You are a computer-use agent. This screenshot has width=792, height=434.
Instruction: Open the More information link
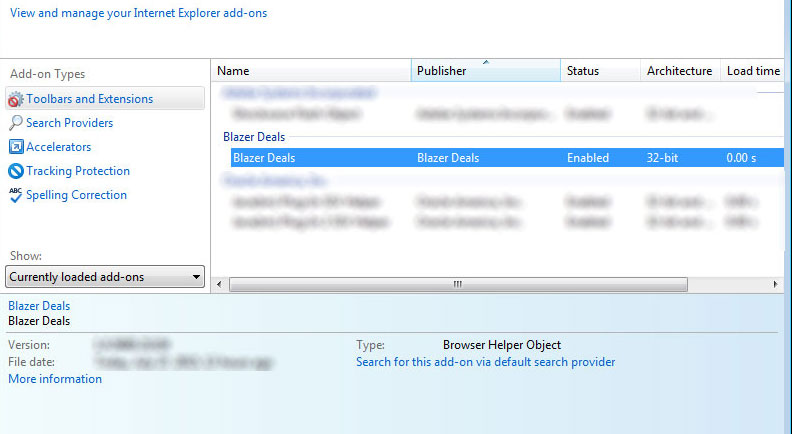pyautogui.click(x=55, y=379)
